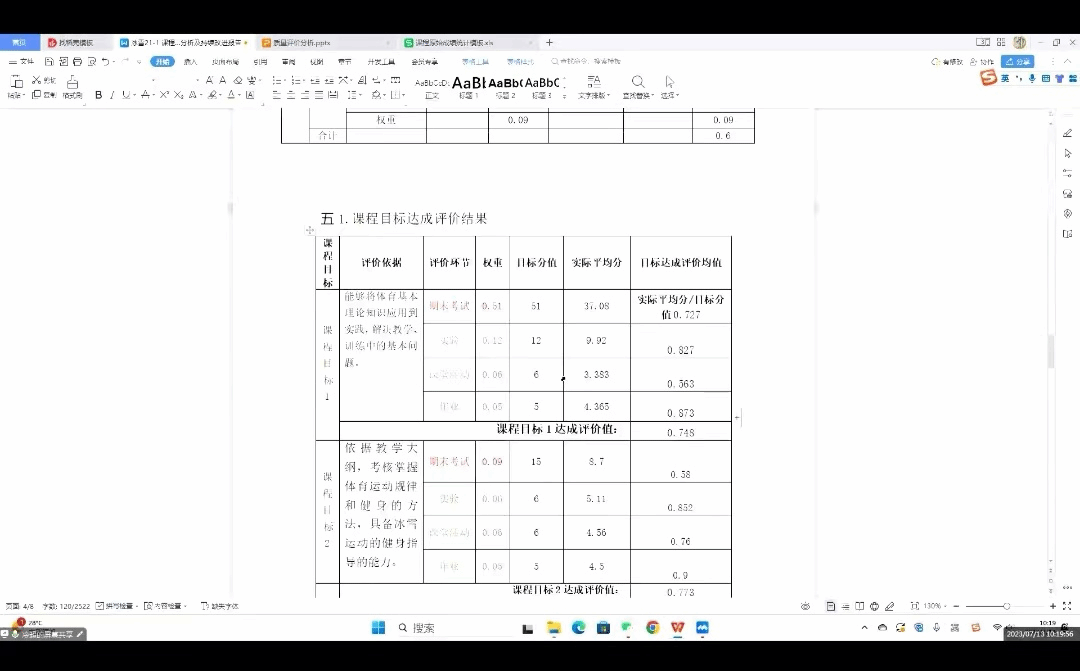Image resolution: width=1080 pixels, height=671 pixels.
Task: Expand the styles gallery
Action: tap(565, 95)
